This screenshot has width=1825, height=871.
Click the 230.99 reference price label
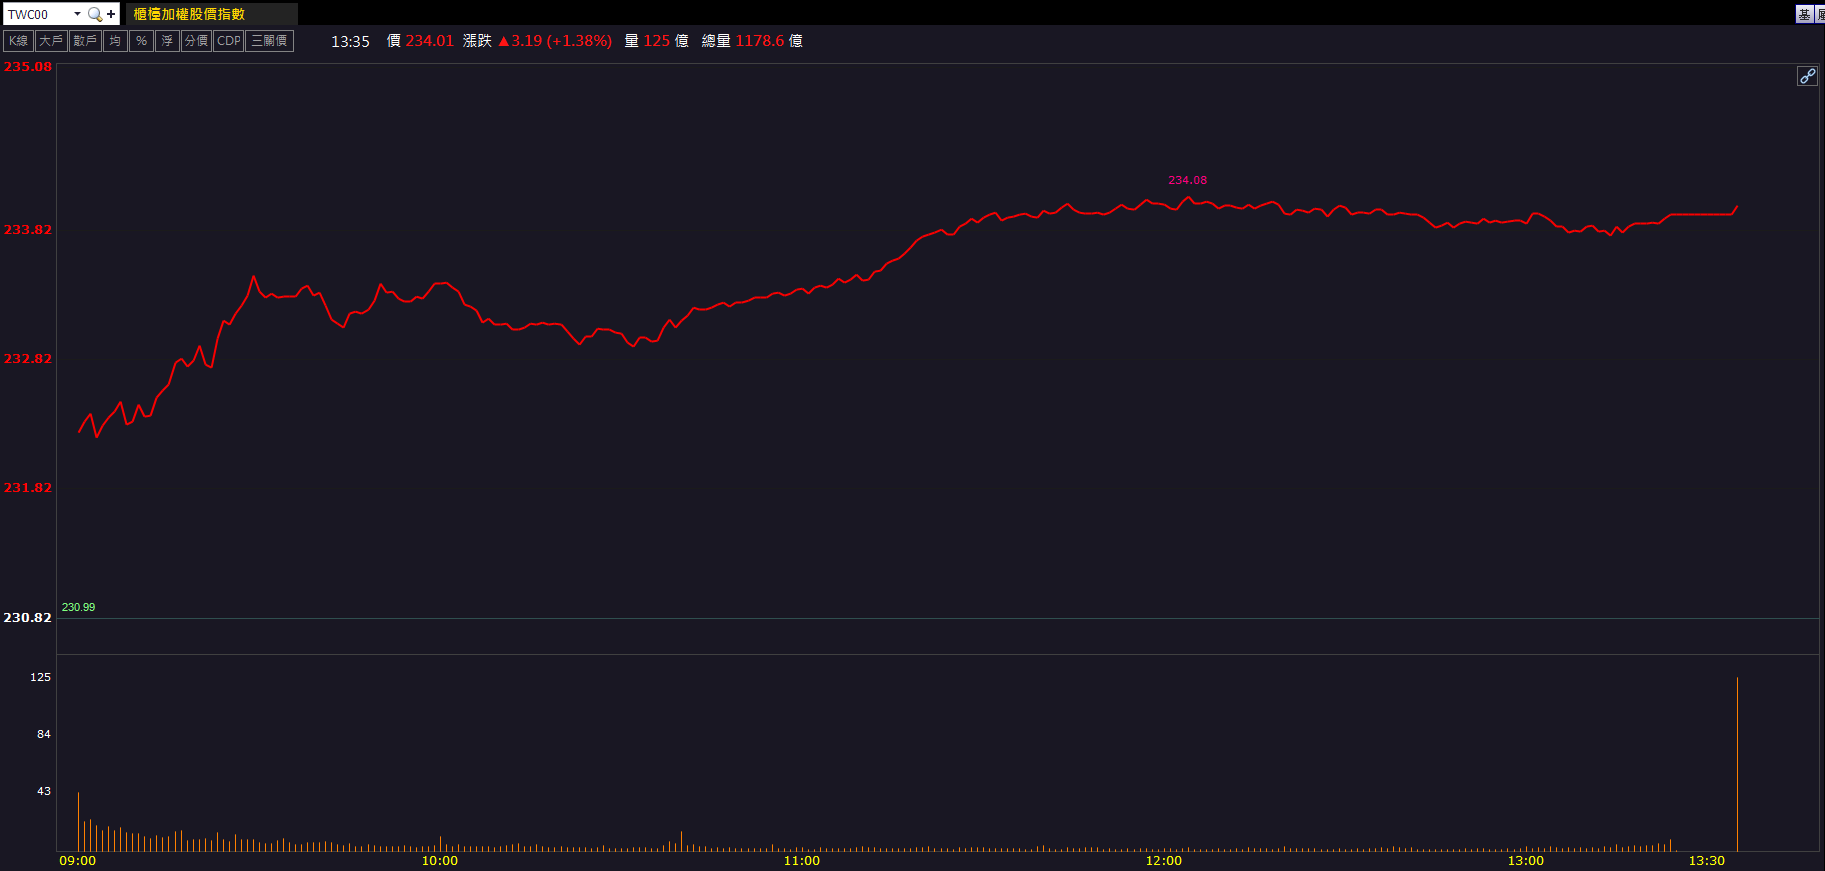point(78,607)
